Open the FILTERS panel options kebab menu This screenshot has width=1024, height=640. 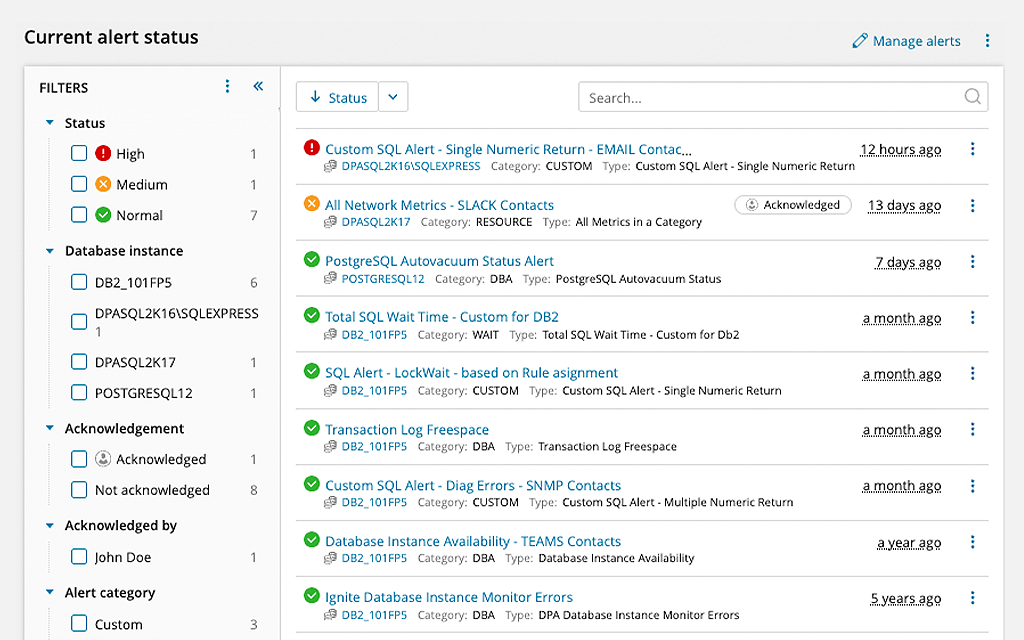pos(227,86)
